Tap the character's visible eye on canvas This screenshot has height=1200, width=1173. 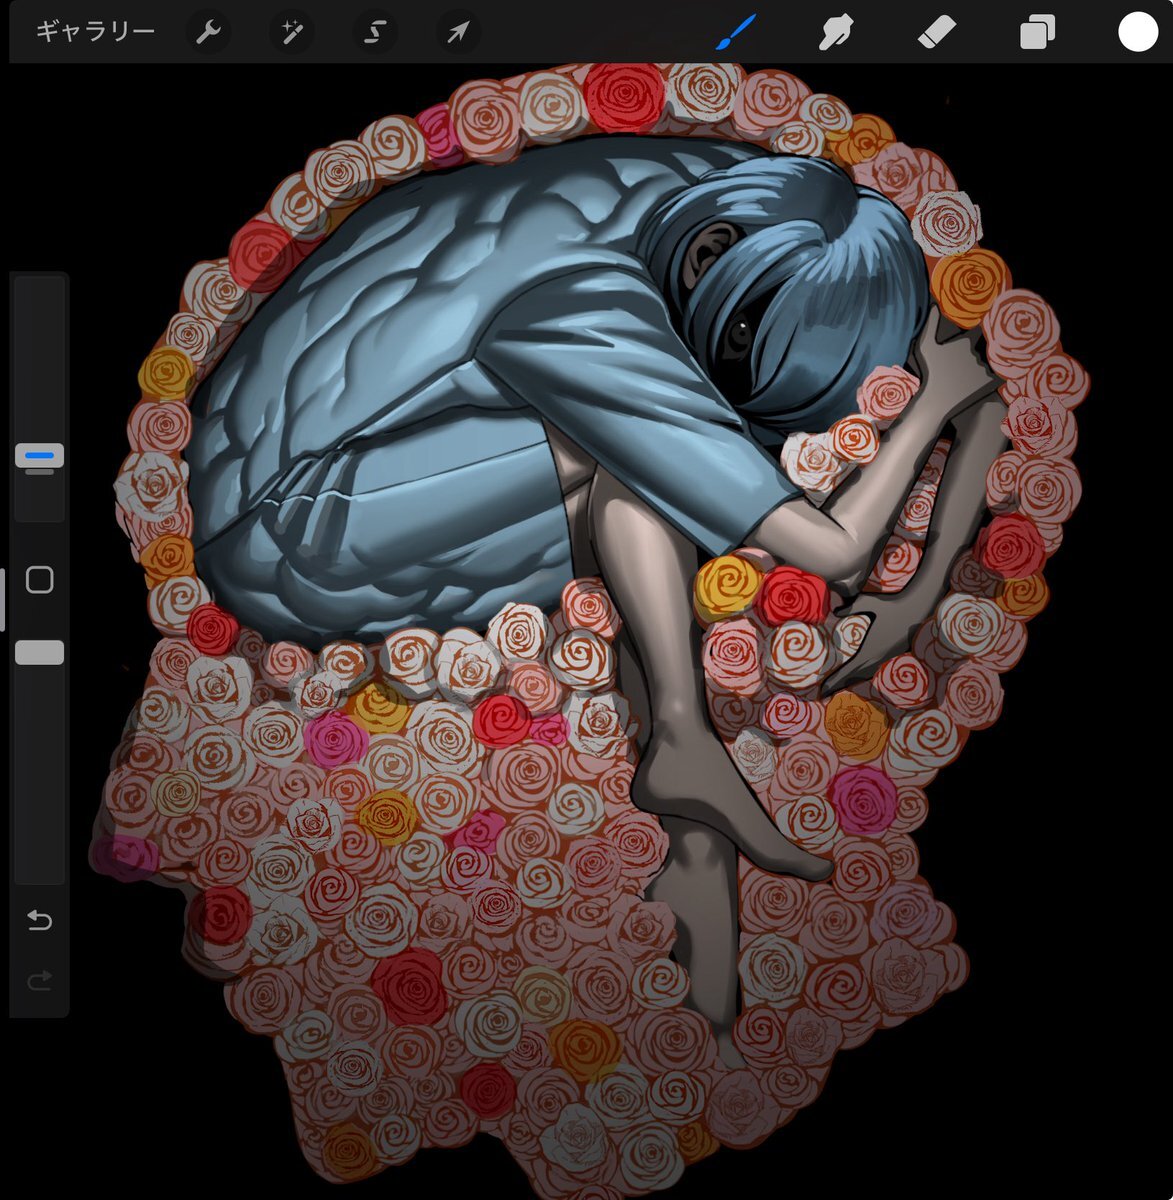pyautogui.click(x=738, y=332)
